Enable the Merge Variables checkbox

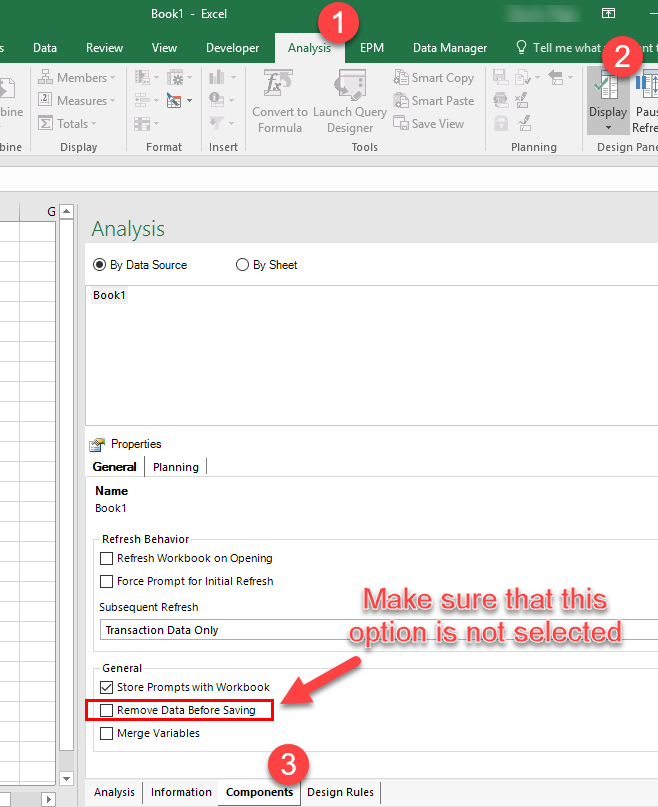click(x=106, y=733)
